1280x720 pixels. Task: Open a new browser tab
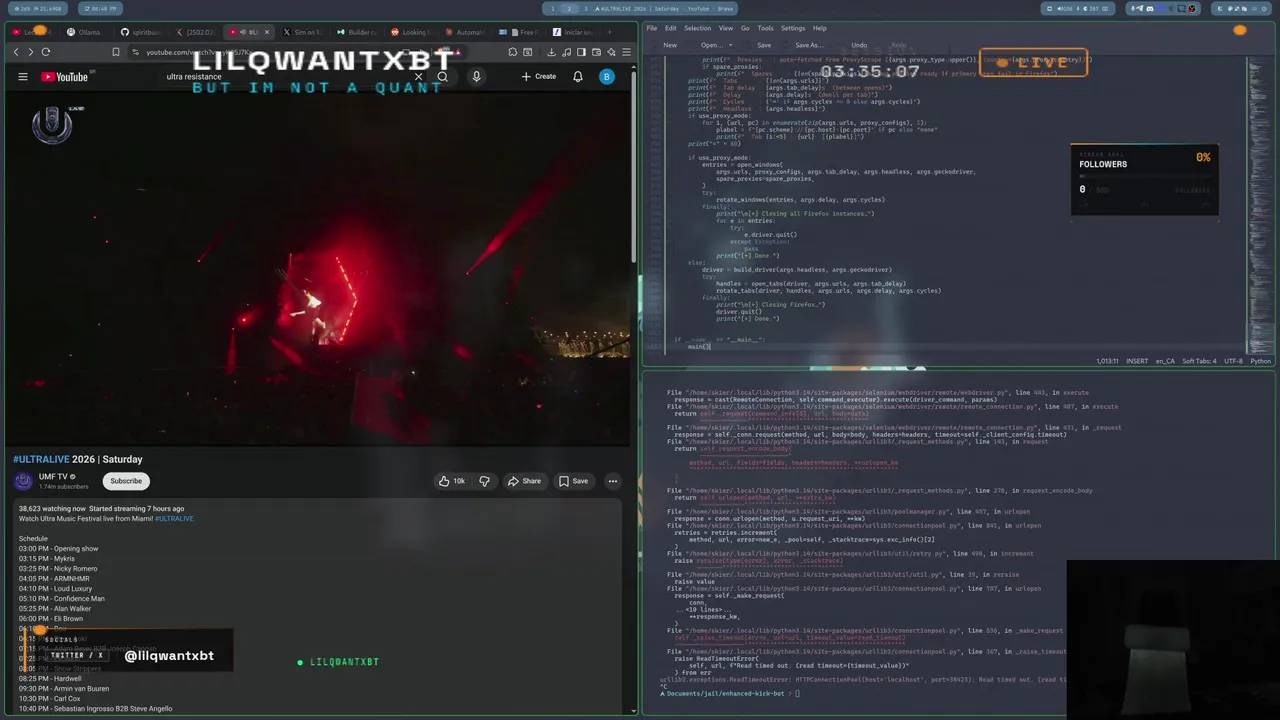click(609, 32)
